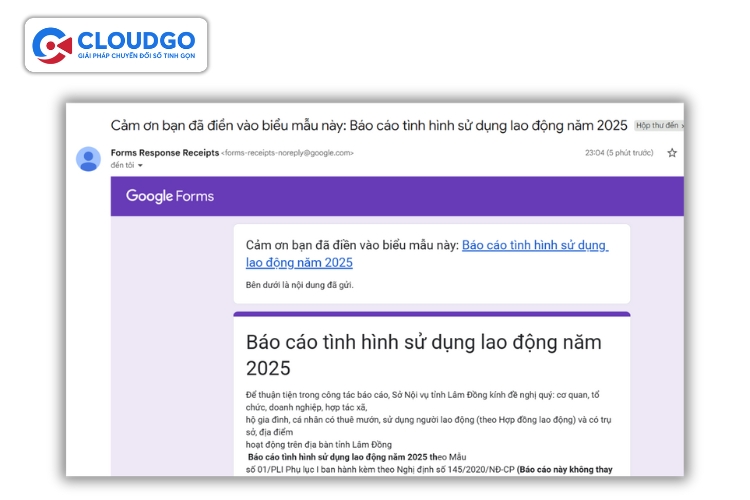750x500 pixels.
Task: Click the sender address forms-receipts-noreply@google.com
Action: point(287,153)
